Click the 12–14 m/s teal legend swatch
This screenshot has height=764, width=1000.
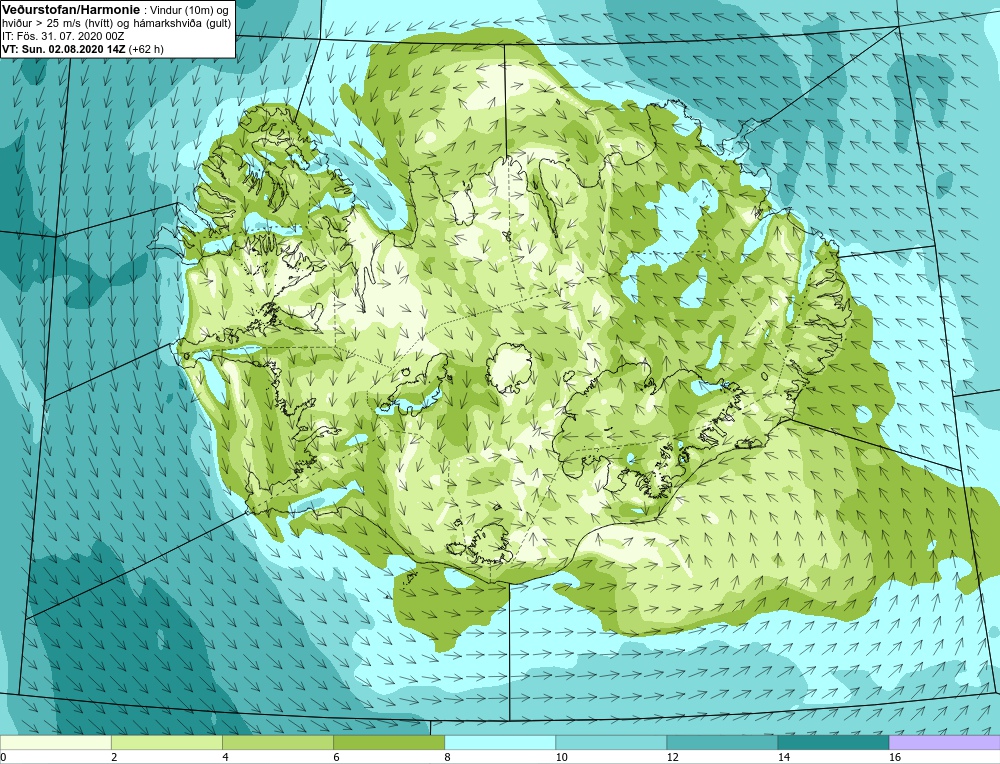[x=721, y=743]
